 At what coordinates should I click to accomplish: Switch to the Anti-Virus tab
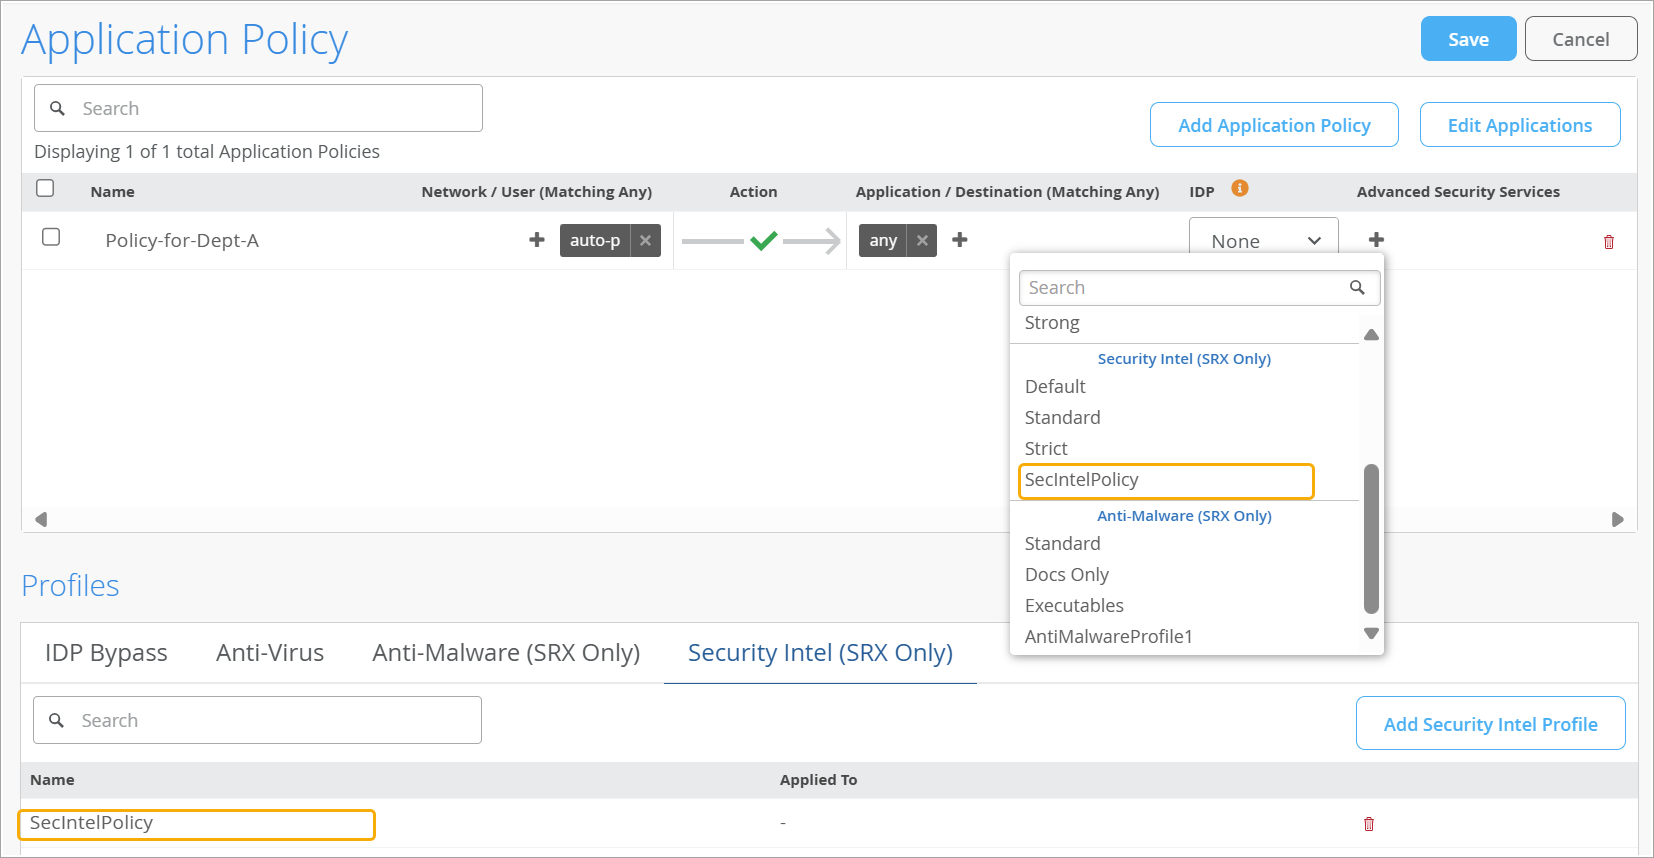pos(270,653)
